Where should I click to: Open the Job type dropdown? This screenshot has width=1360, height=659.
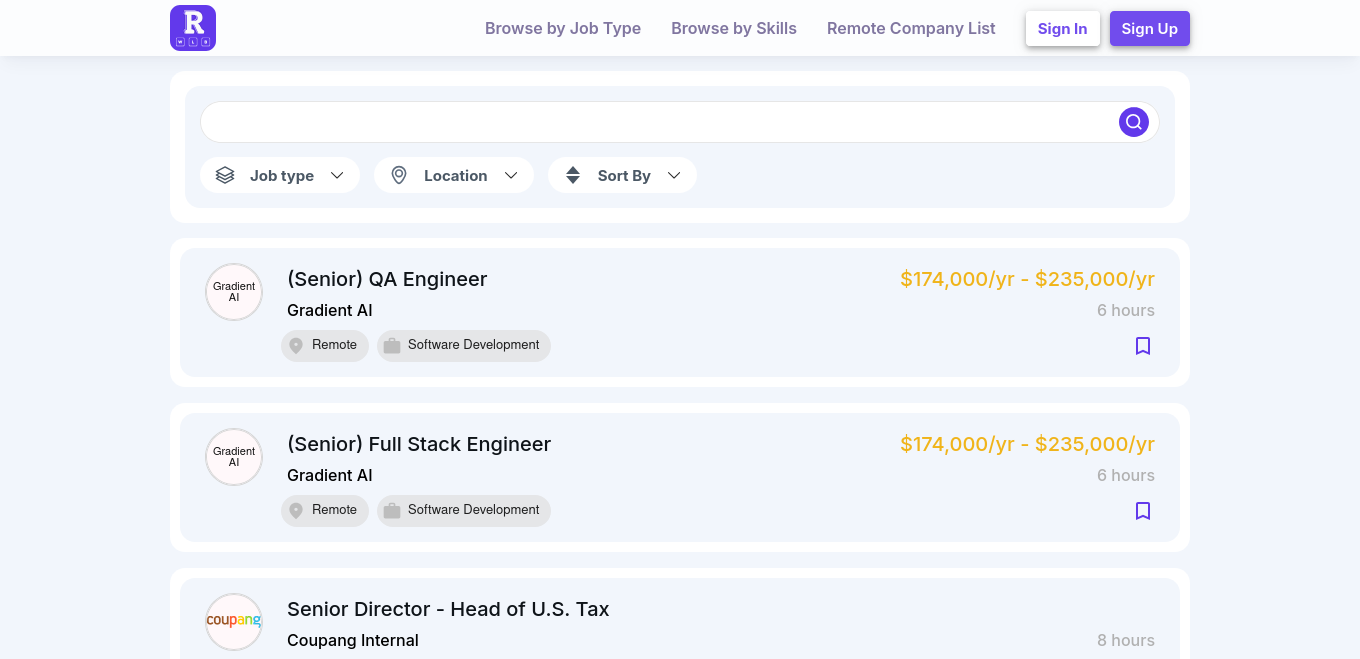point(280,175)
